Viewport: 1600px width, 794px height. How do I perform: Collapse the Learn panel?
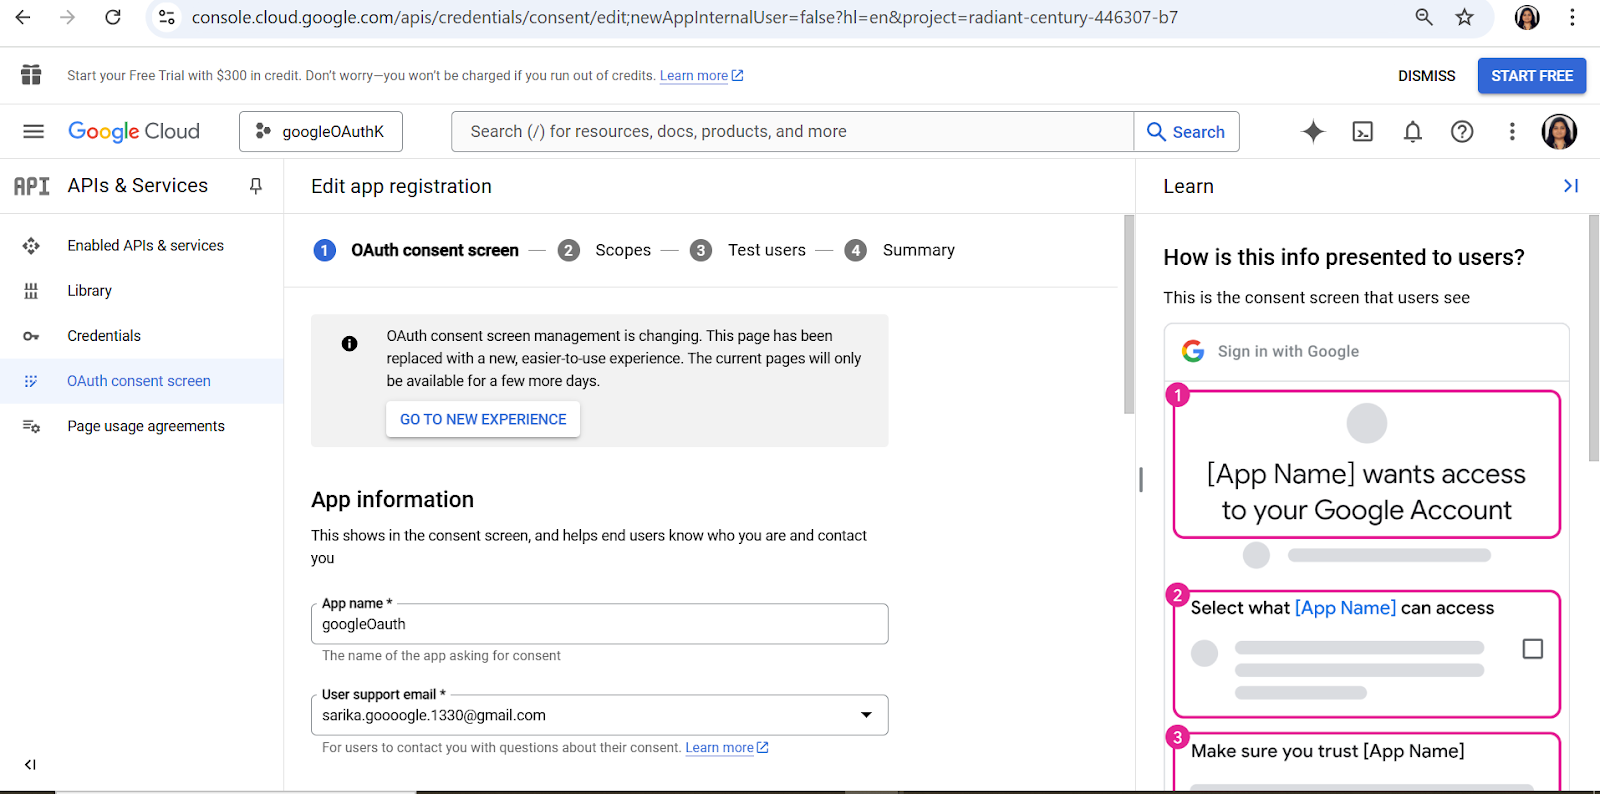pyautogui.click(x=1571, y=186)
